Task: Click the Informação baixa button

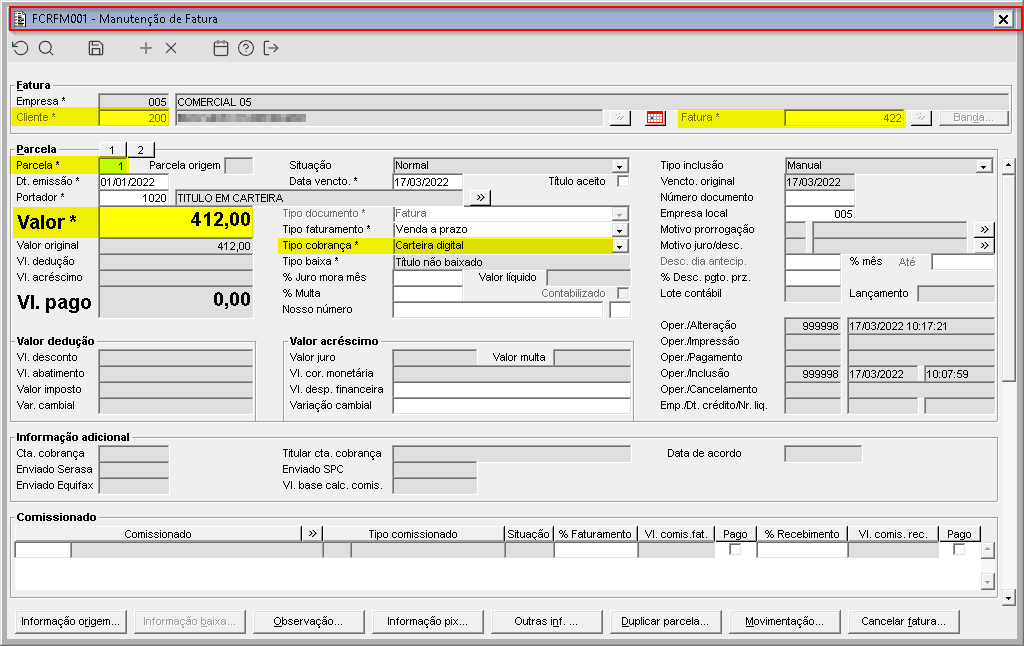Action: click(x=189, y=621)
